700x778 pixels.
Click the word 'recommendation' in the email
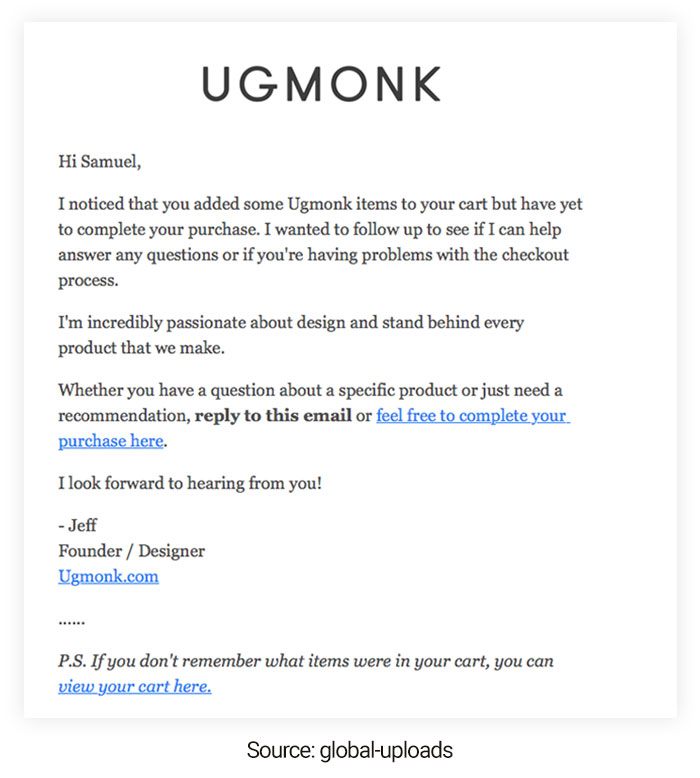tap(122, 415)
